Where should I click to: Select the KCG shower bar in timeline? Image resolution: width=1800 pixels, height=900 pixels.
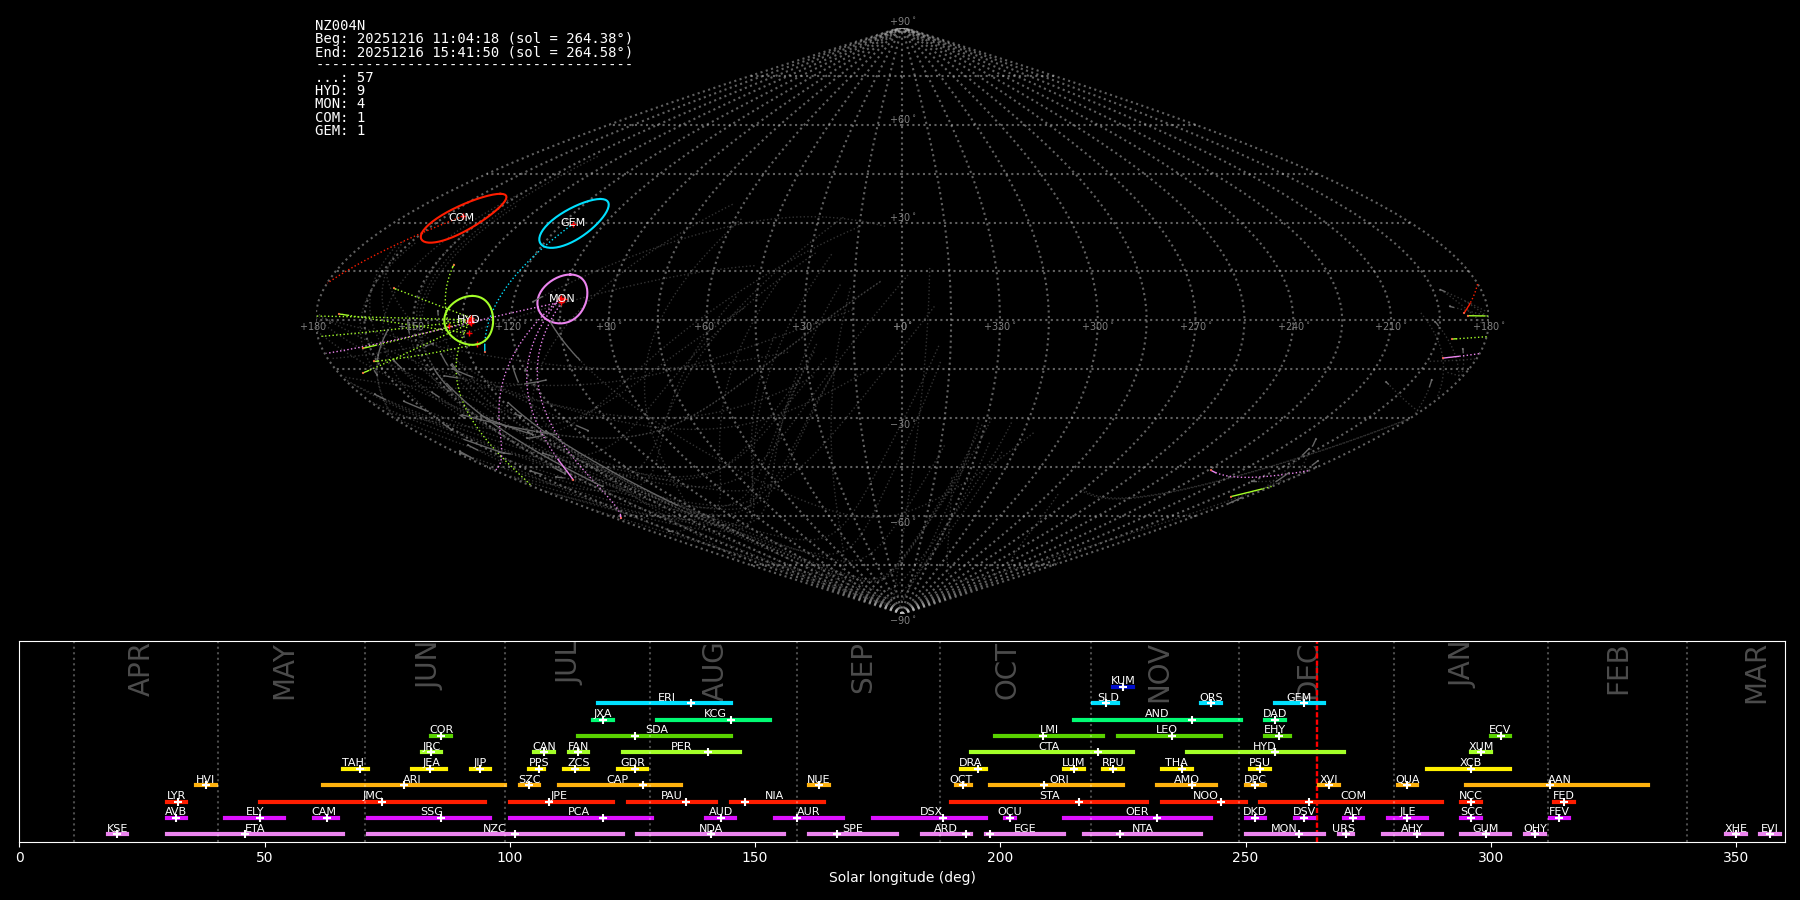tap(713, 720)
